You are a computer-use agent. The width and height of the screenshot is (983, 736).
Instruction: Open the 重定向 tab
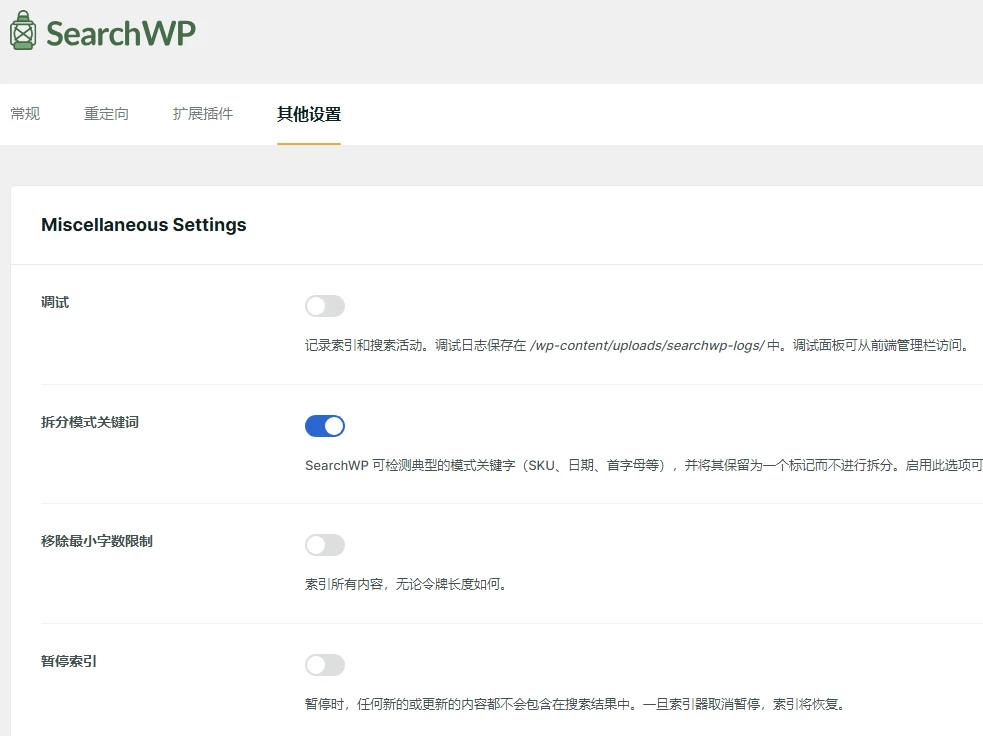[x=106, y=113]
